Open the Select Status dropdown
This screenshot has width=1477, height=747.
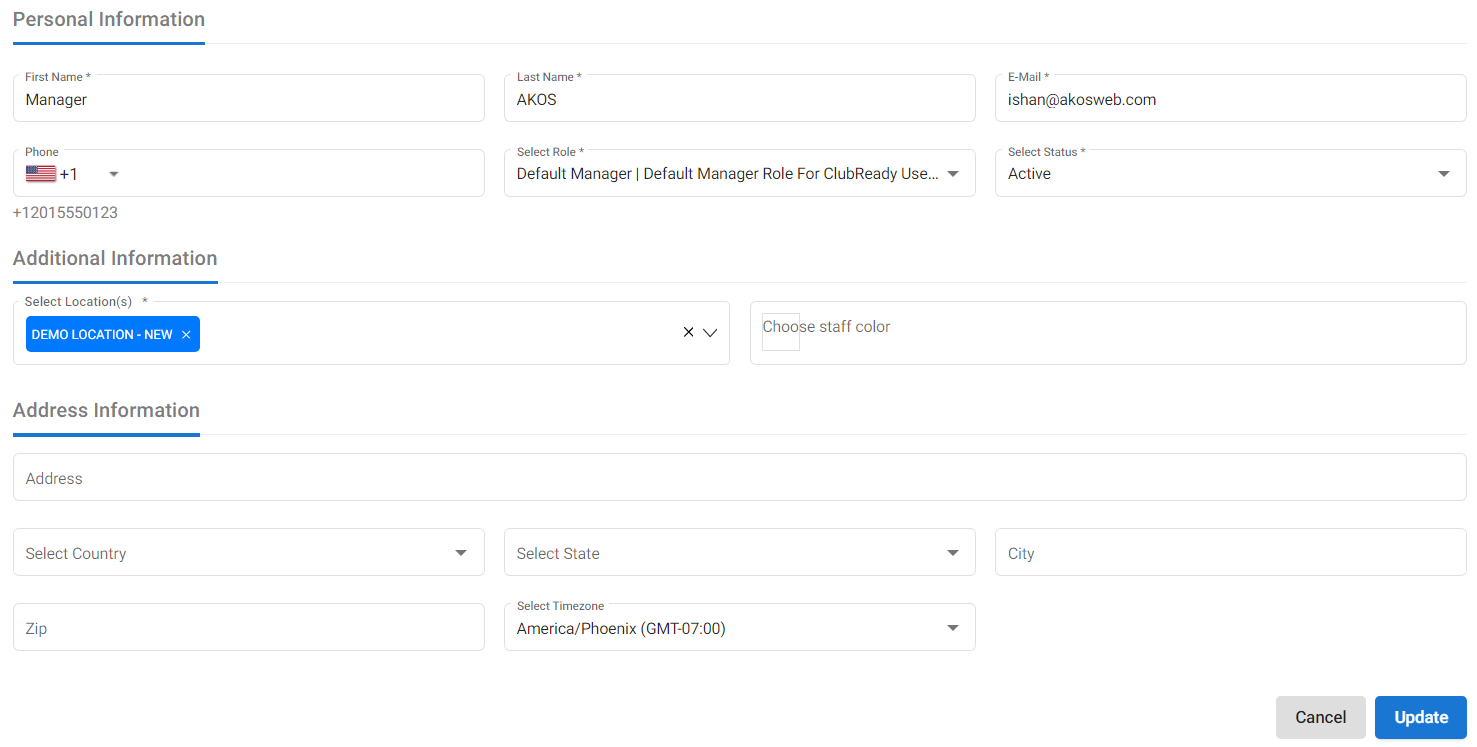(x=1229, y=174)
